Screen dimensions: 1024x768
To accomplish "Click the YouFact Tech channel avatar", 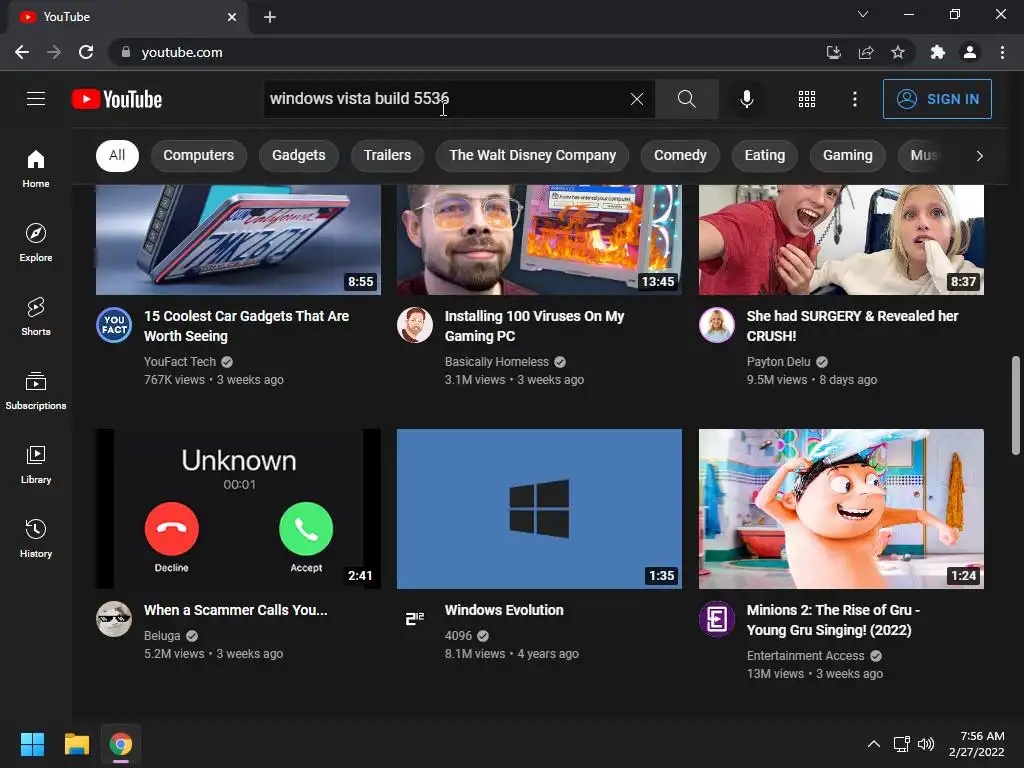I will pos(114,325).
